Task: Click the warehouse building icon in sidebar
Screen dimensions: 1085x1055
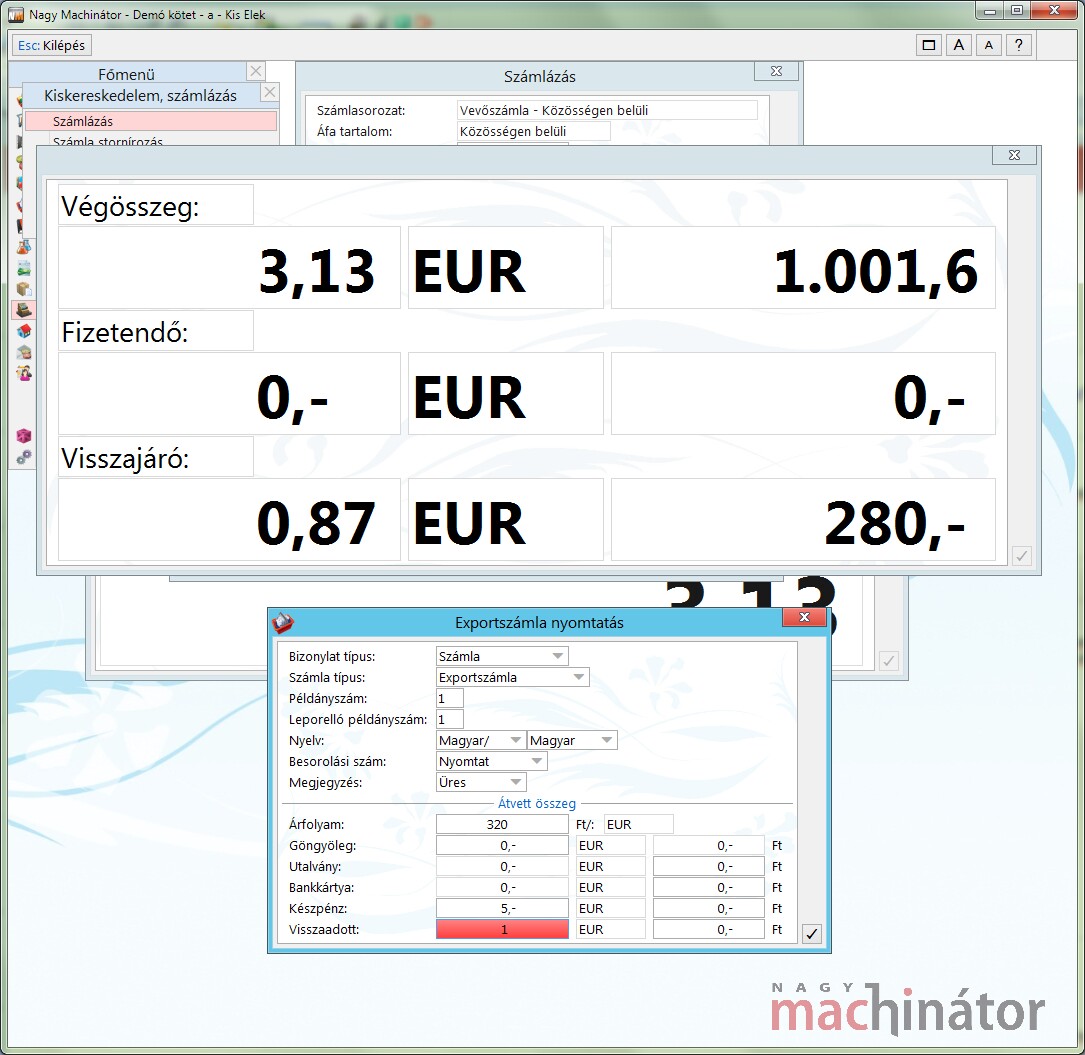Action: coord(24,352)
